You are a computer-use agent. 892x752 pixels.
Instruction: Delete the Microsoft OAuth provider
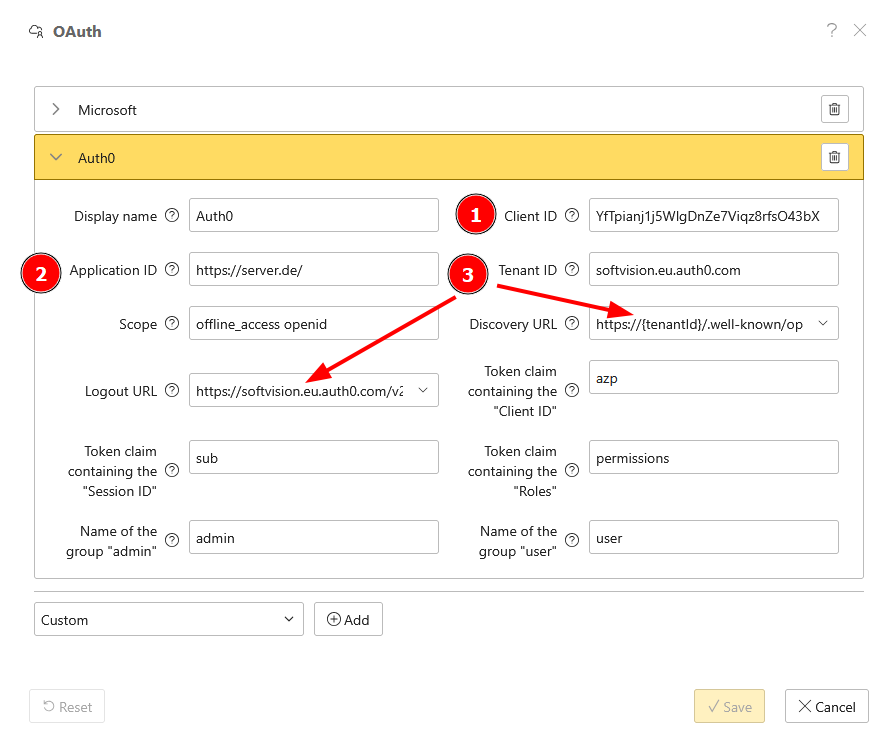835,109
